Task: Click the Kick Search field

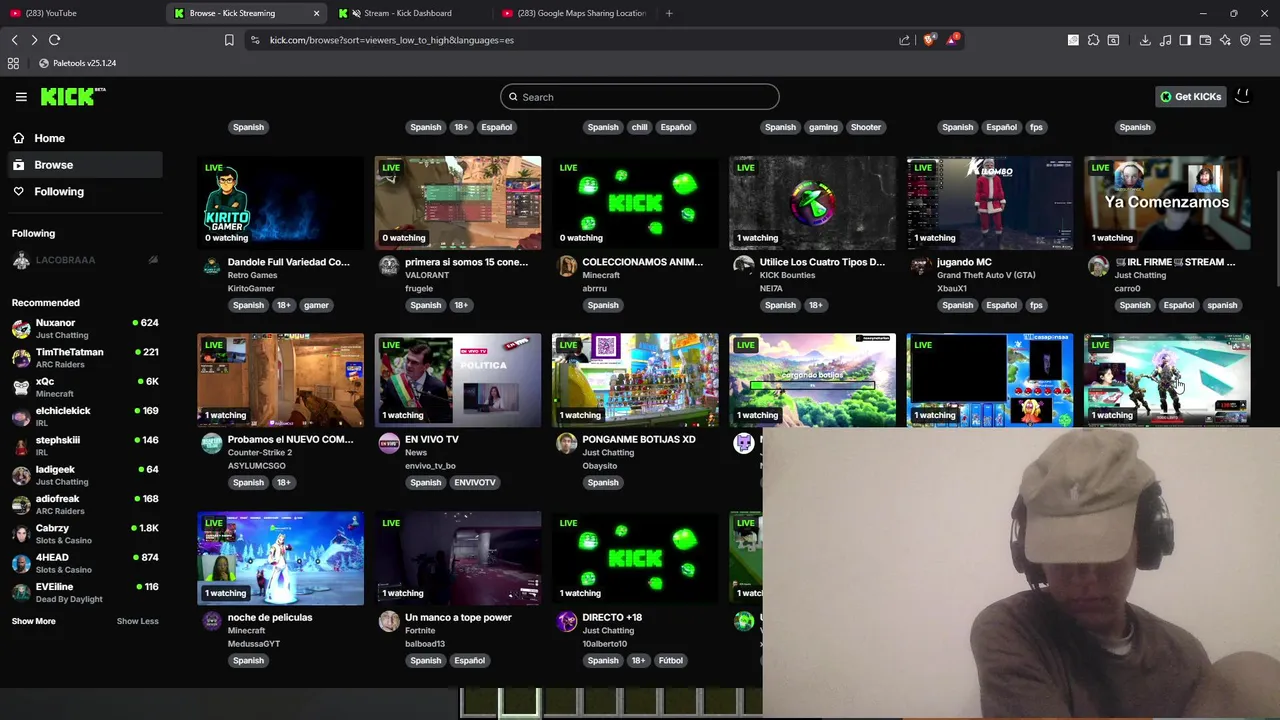Action: coord(640,97)
